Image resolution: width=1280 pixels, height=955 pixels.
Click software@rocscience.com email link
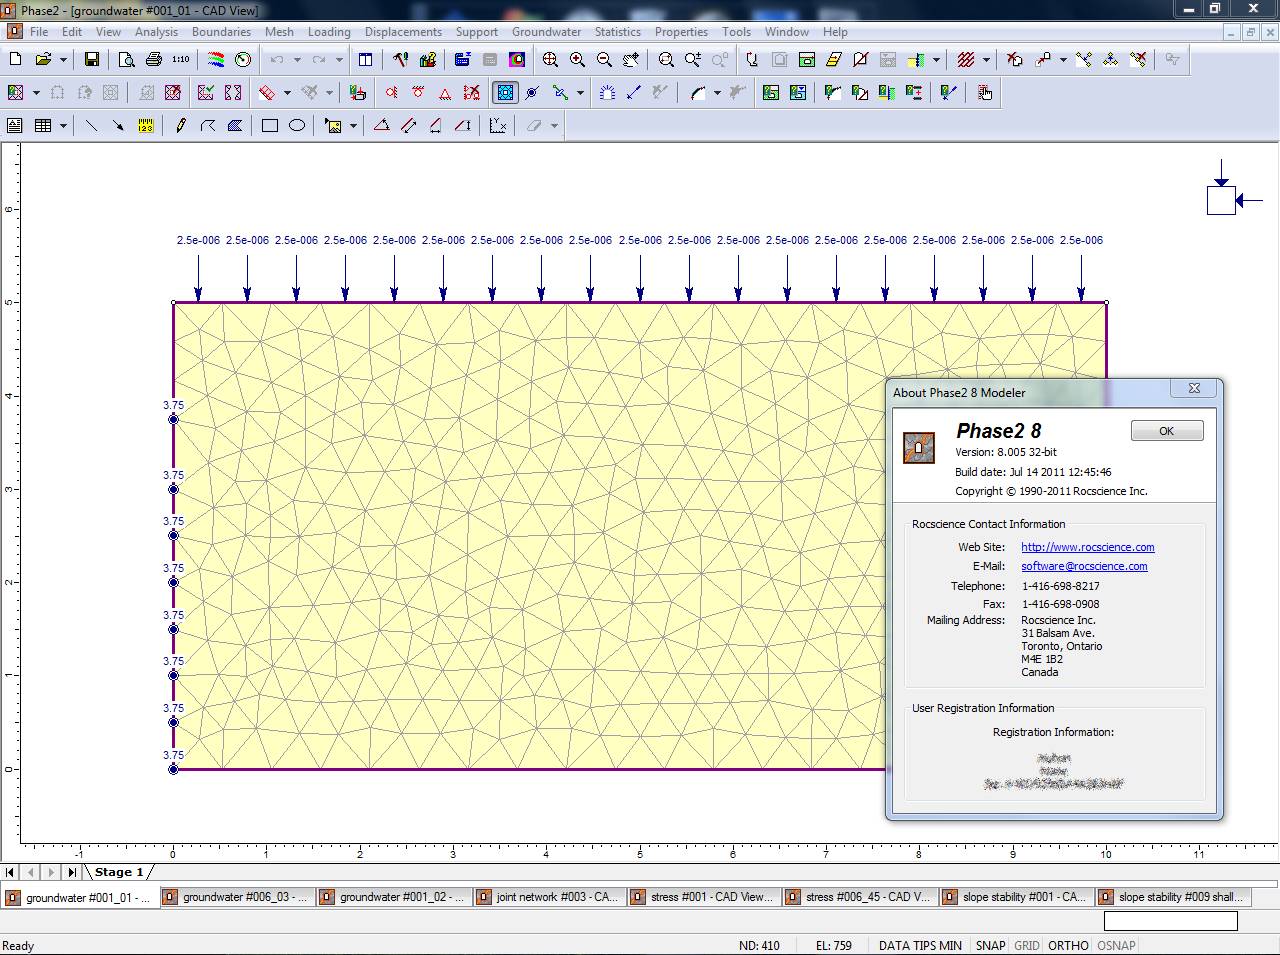[1084, 566]
